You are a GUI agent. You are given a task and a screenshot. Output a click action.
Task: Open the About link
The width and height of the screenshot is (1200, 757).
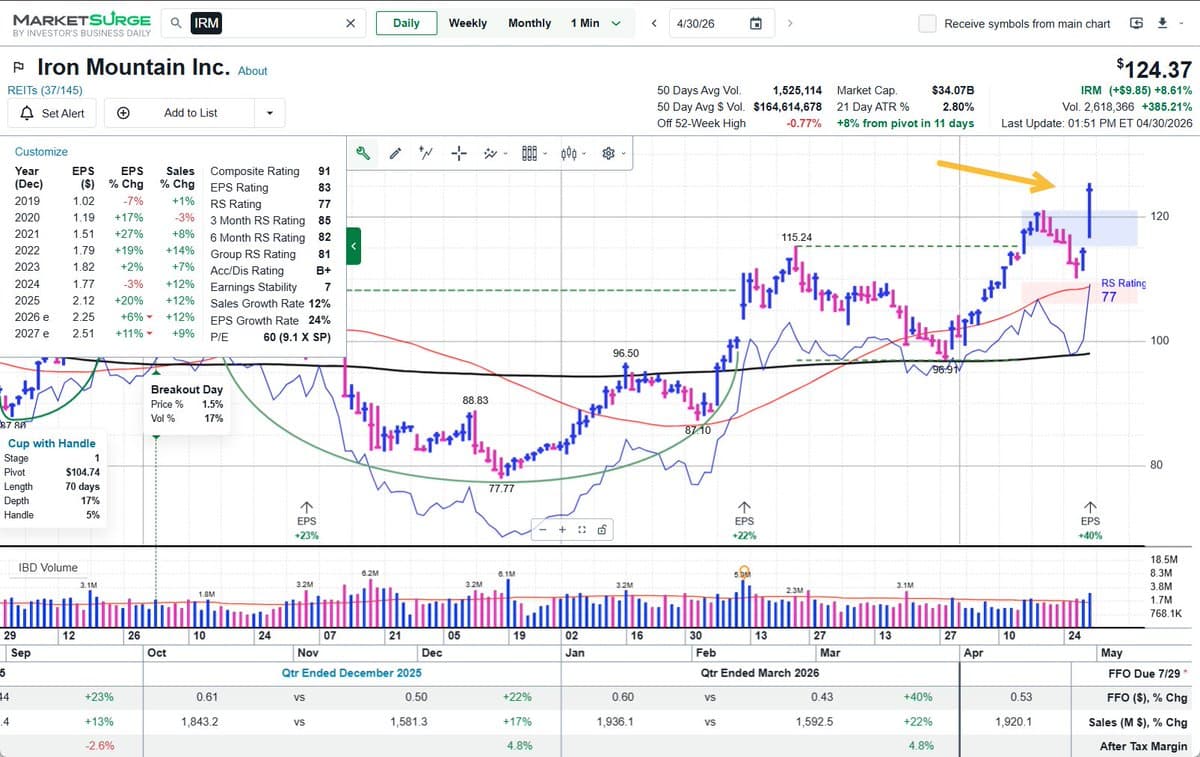coord(253,71)
